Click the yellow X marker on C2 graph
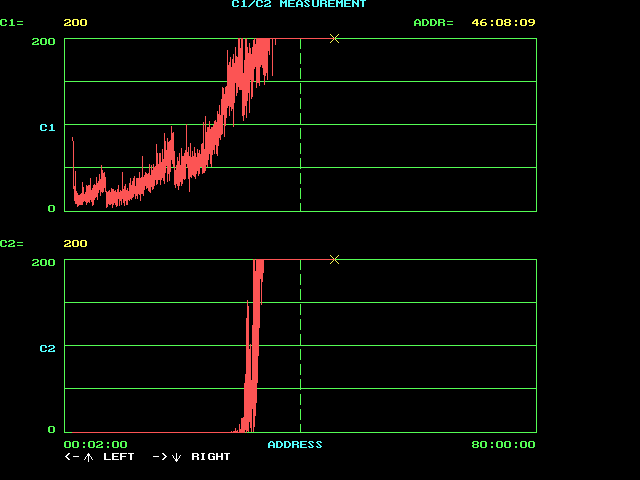This screenshot has width=640, height=480. 334,260
